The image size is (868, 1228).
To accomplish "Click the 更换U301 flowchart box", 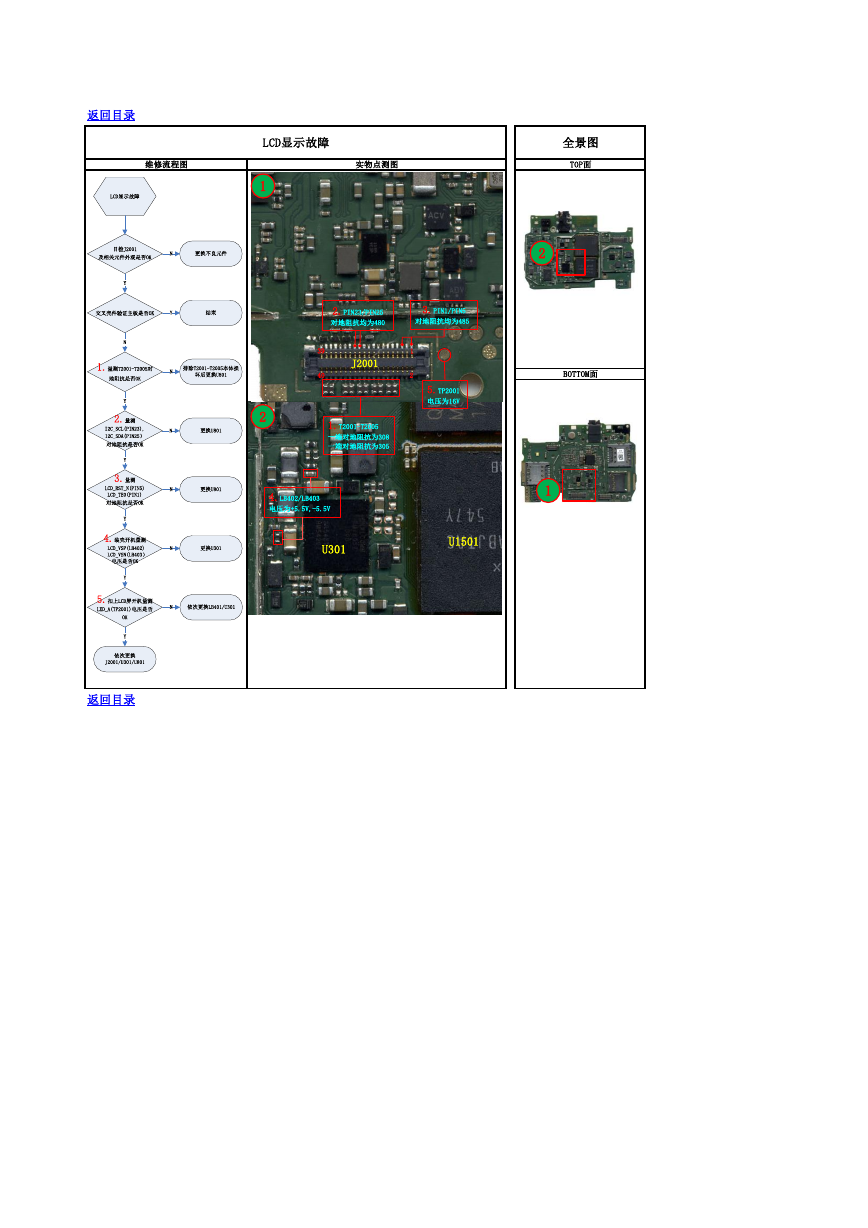I will click(211, 548).
